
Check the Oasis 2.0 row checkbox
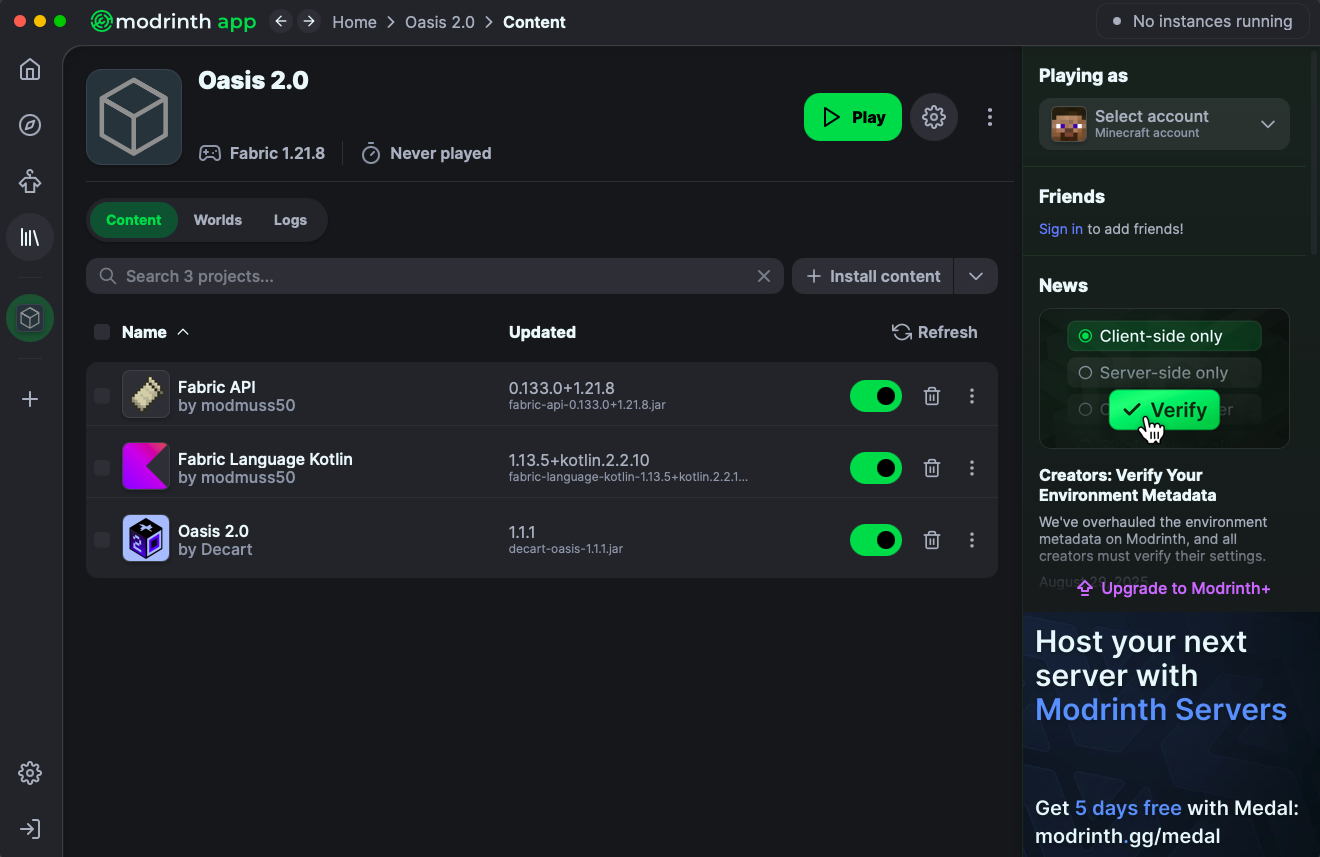click(x=102, y=540)
